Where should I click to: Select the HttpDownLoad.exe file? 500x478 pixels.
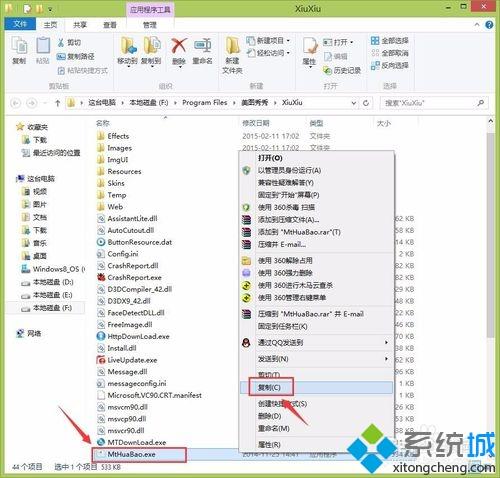pos(133,336)
